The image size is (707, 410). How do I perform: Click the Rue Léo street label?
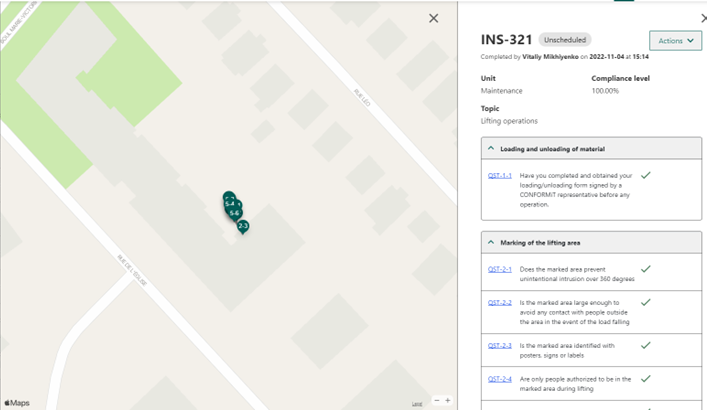point(362,98)
